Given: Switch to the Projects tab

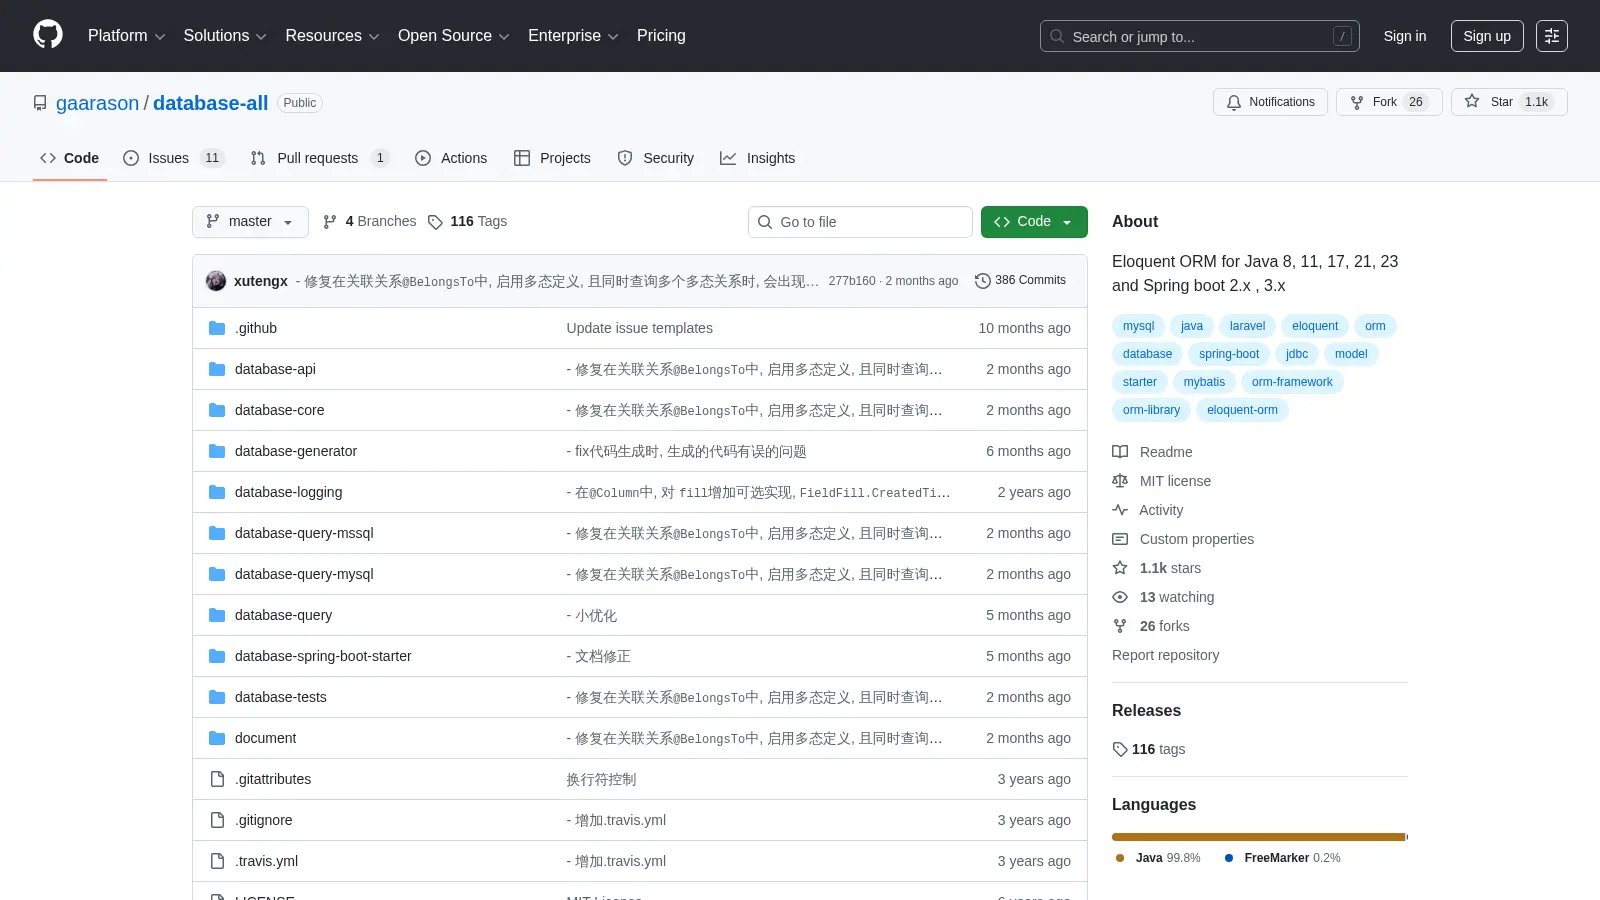Looking at the screenshot, I should pyautogui.click(x=552, y=158).
